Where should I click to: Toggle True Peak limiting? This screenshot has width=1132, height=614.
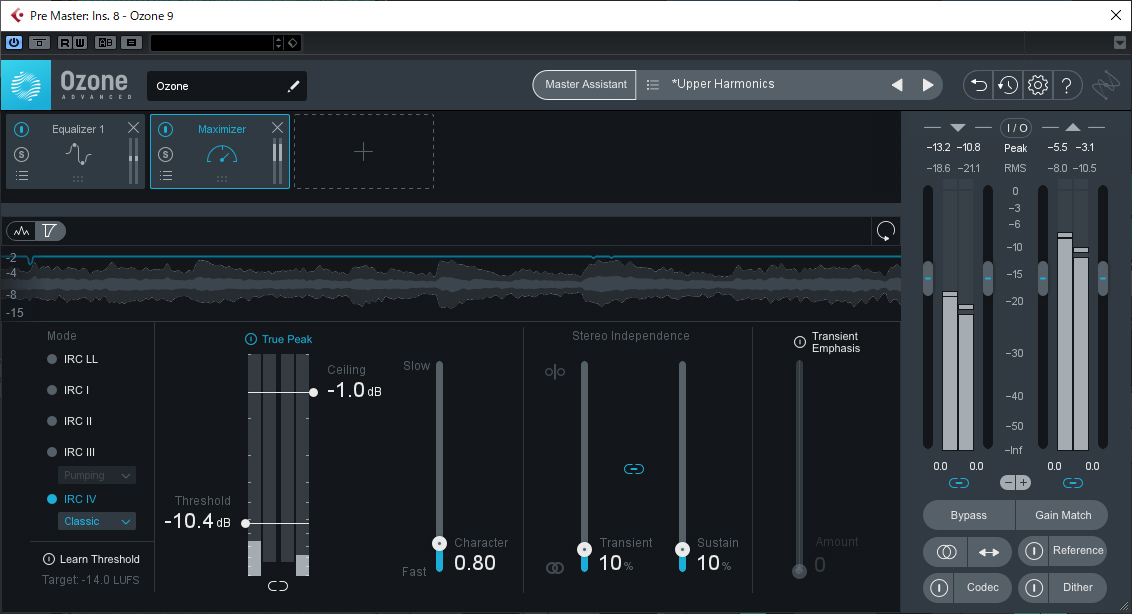pos(279,339)
